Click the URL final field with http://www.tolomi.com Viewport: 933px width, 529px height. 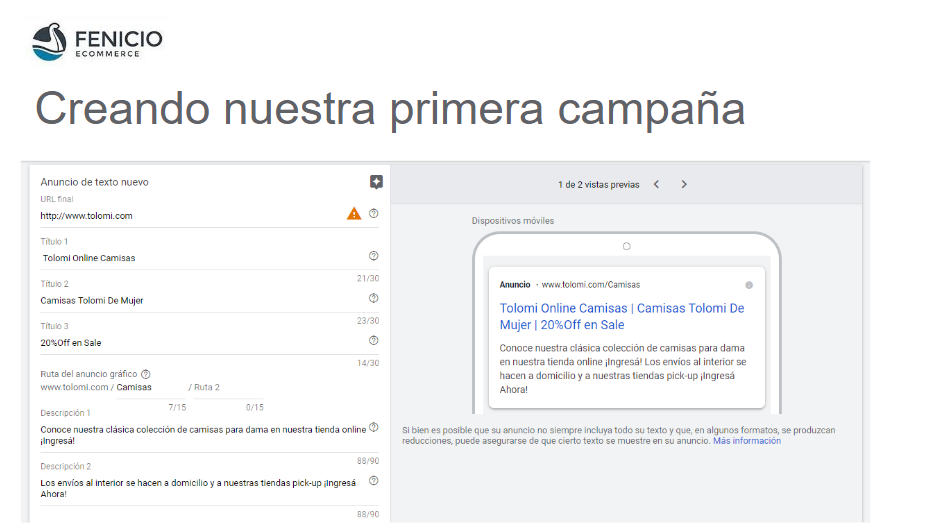point(190,215)
